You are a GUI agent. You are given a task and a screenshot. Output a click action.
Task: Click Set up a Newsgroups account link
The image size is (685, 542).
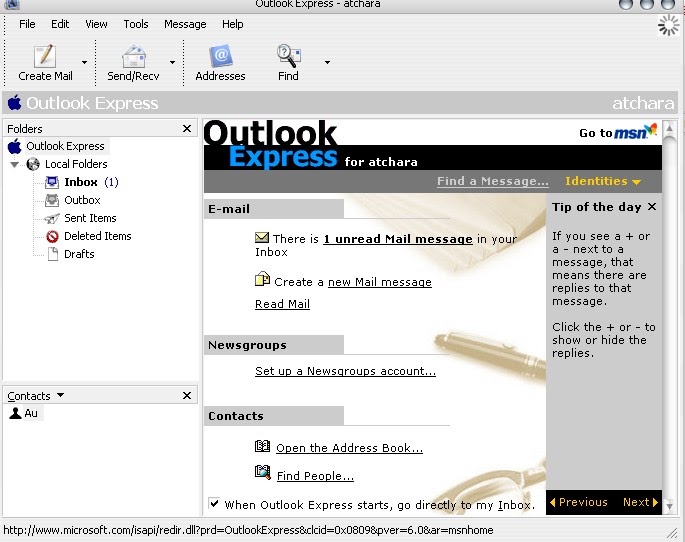click(x=345, y=371)
